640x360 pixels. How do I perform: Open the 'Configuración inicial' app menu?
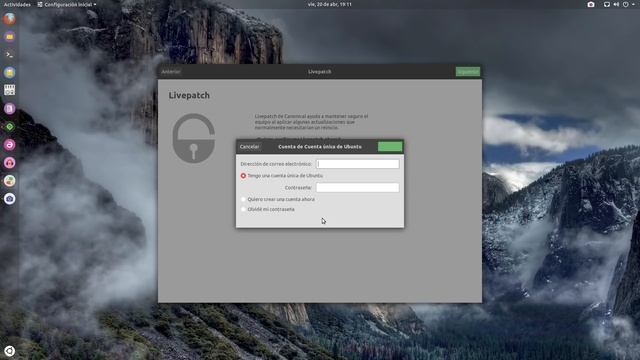pyautogui.click(x=67, y=4)
